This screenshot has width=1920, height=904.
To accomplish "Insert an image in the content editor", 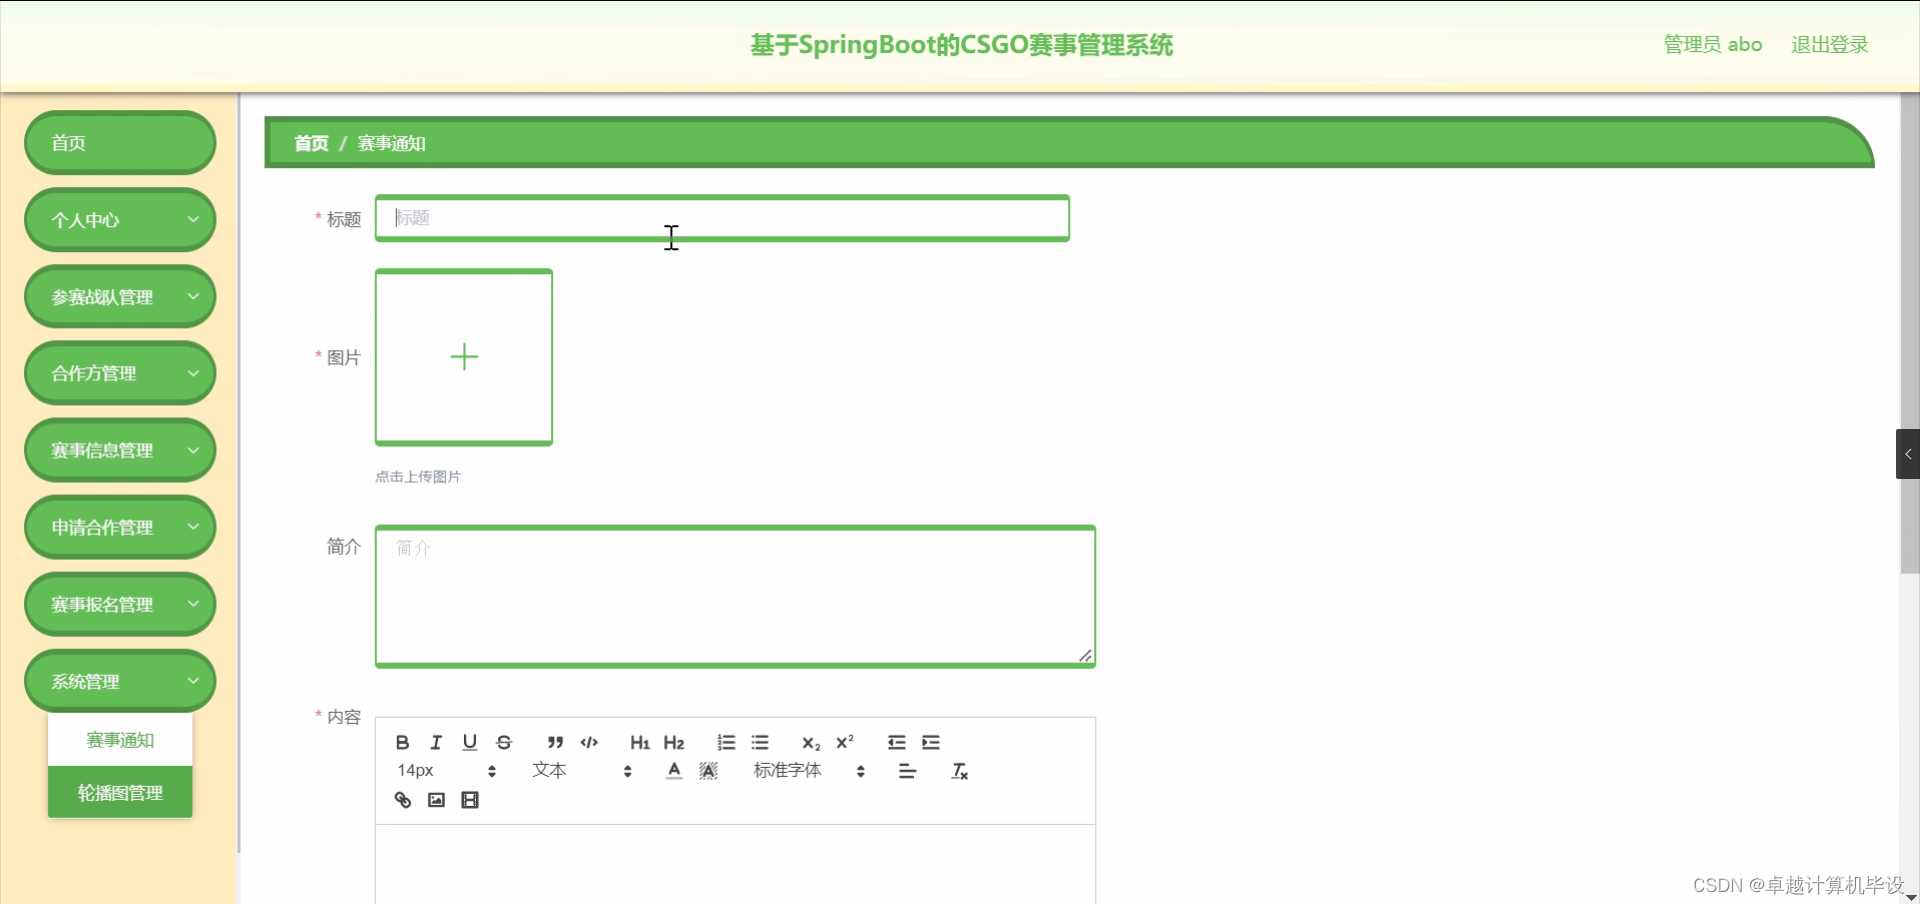I will pyautogui.click(x=436, y=800).
